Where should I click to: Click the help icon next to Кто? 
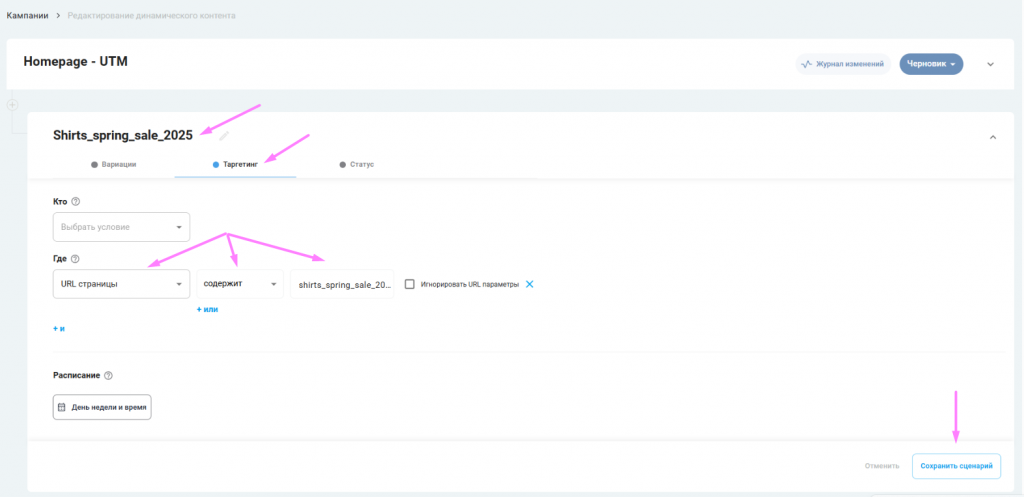(76, 202)
